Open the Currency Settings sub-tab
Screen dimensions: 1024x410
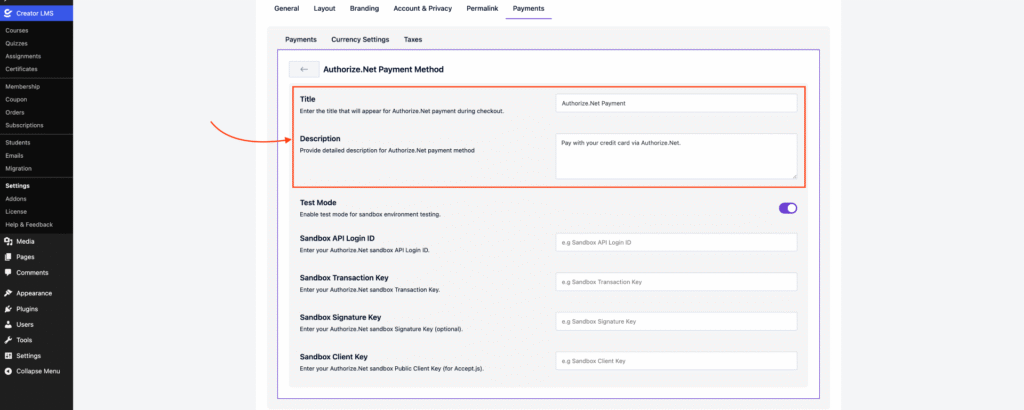(x=360, y=39)
